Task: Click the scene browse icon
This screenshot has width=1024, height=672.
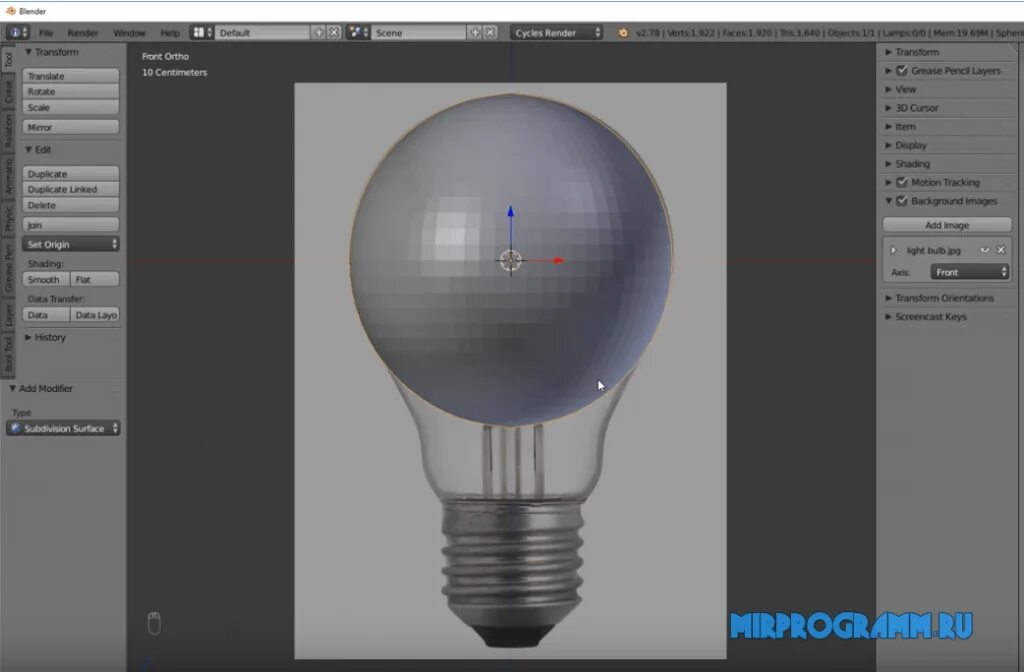Action: pos(358,32)
